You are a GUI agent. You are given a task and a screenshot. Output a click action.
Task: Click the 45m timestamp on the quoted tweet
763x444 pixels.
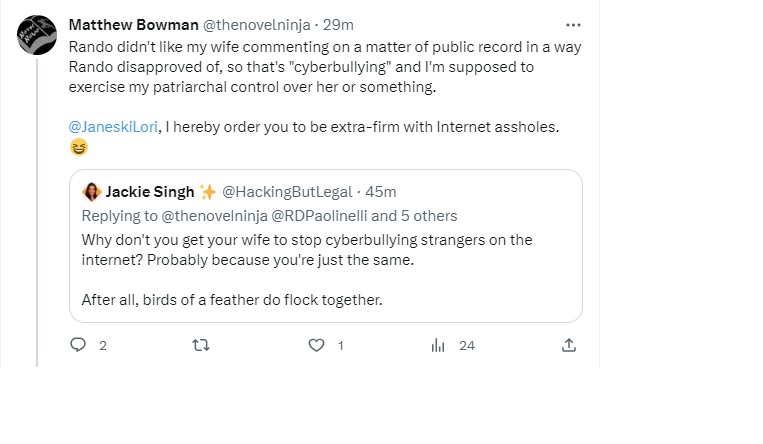[x=380, y=192]
